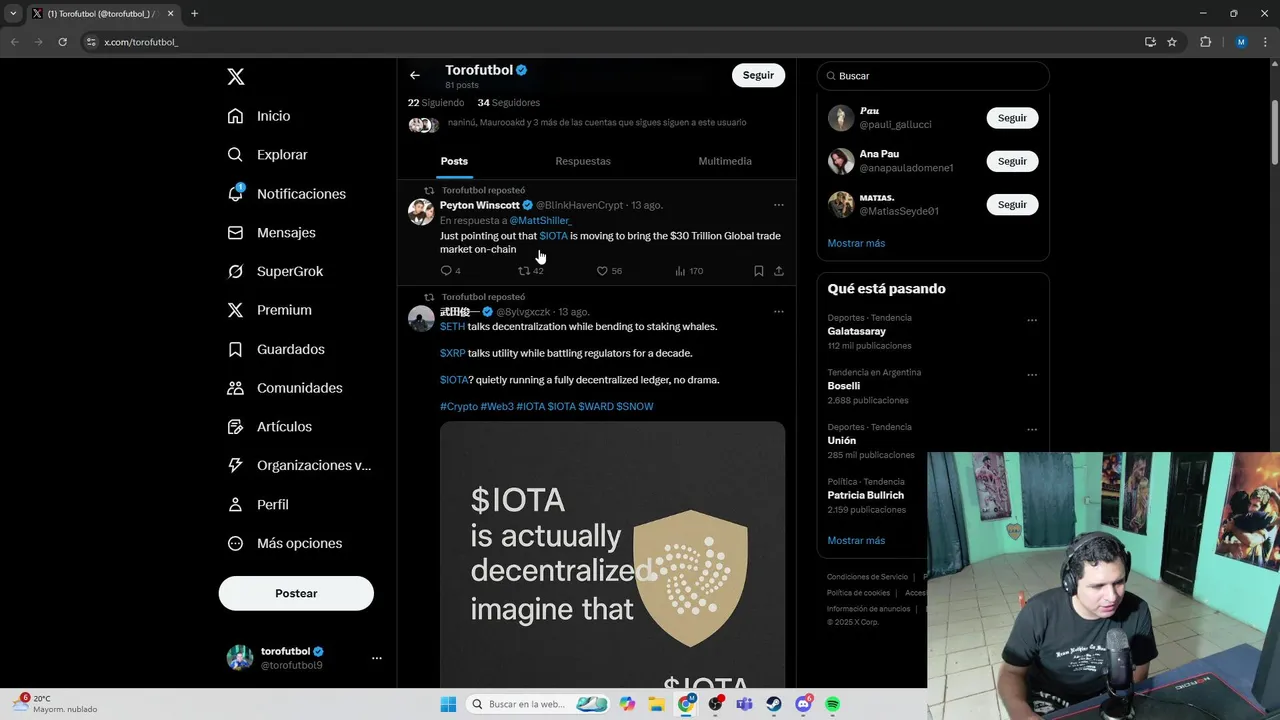Follow Ana Pau @anapauladomene1

[x=1012, y=161]
